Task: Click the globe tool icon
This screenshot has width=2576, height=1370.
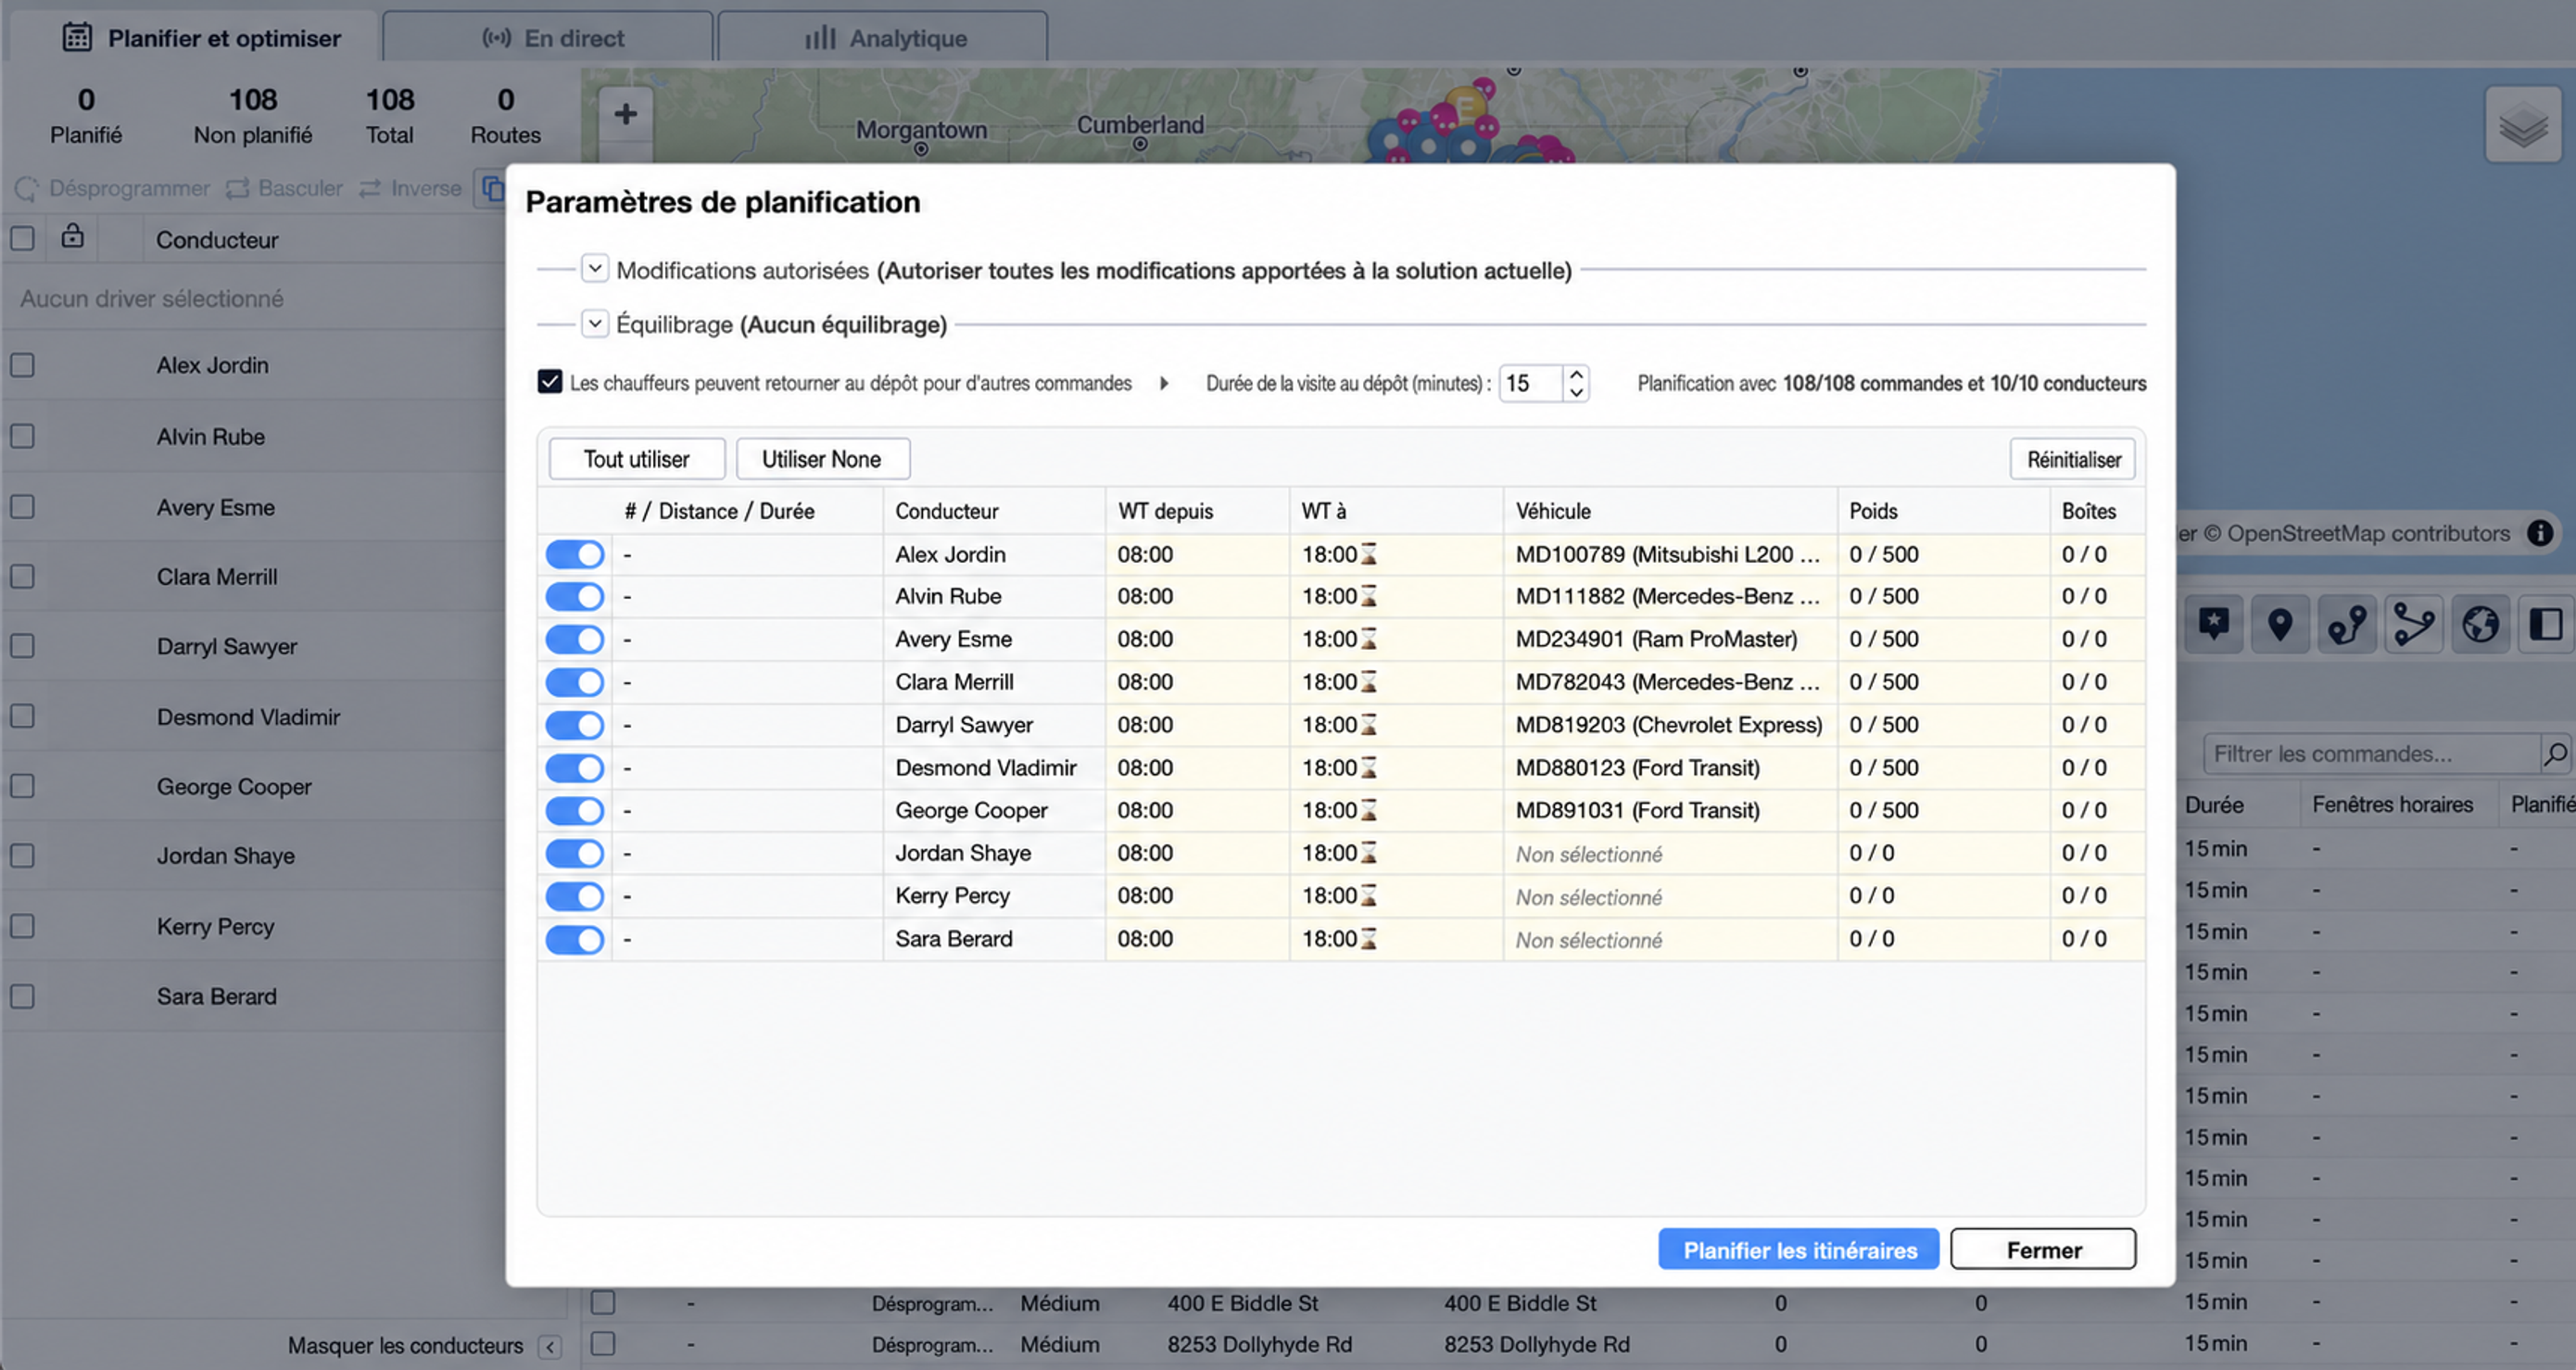Action: [2480, 624]
